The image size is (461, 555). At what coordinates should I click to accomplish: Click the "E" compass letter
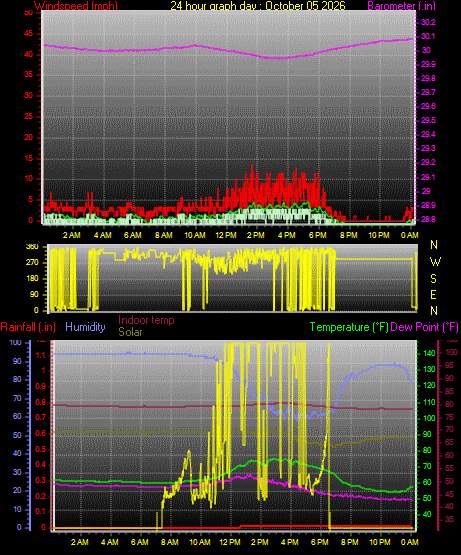(433, 294)
